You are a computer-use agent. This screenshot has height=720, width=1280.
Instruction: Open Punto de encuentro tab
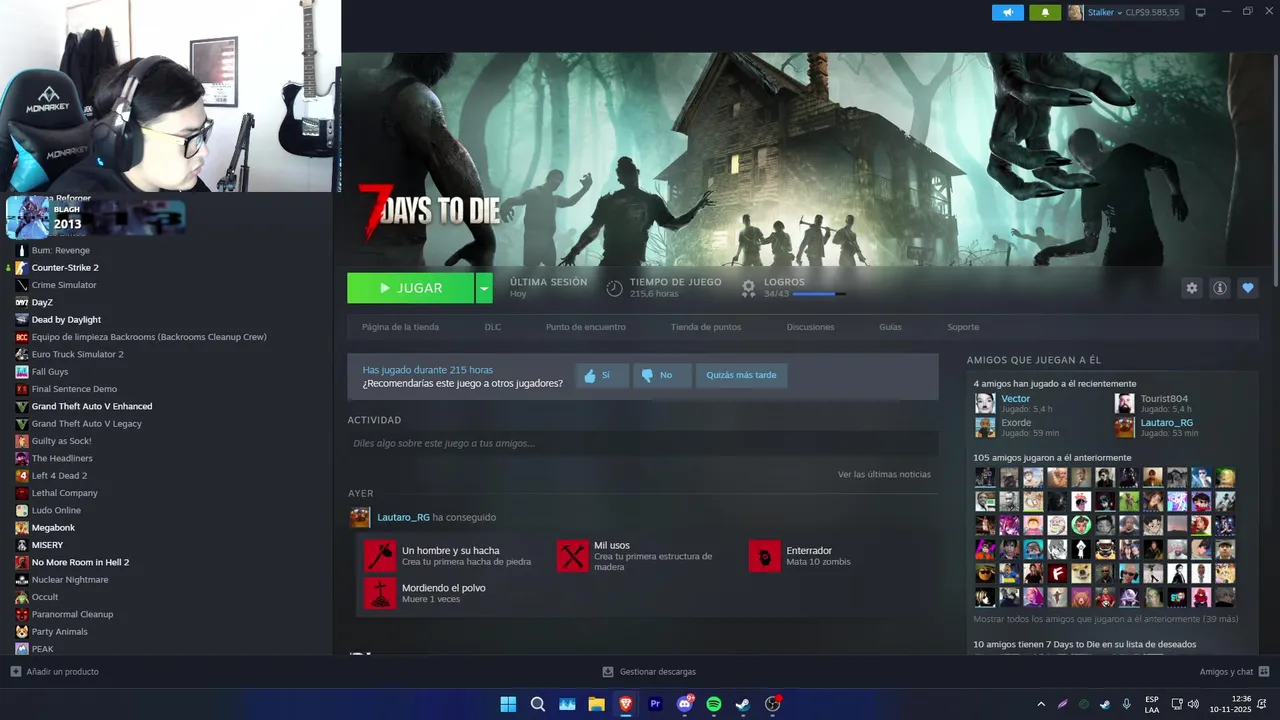click(x=586, y=327)
